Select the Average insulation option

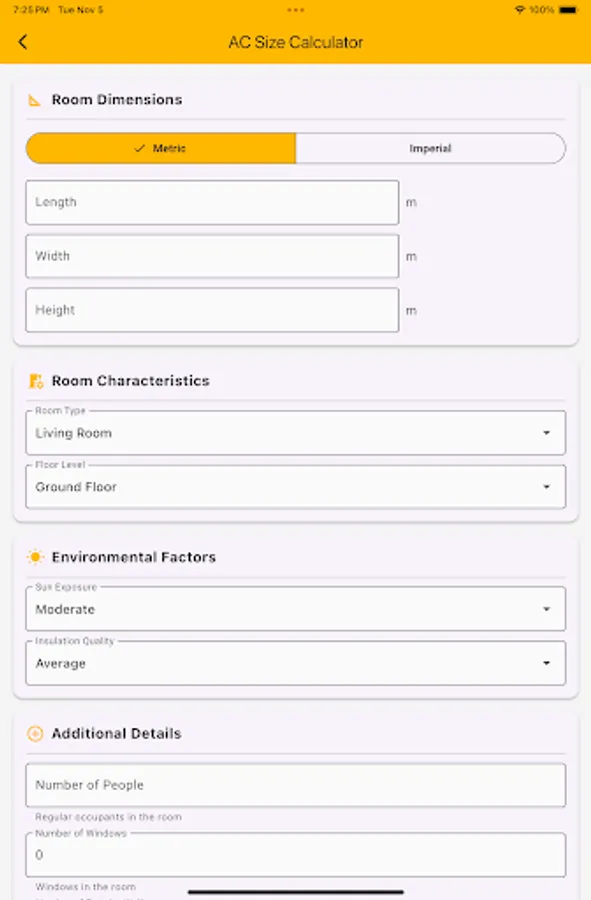pyautogui.click(x=295, y=663)
